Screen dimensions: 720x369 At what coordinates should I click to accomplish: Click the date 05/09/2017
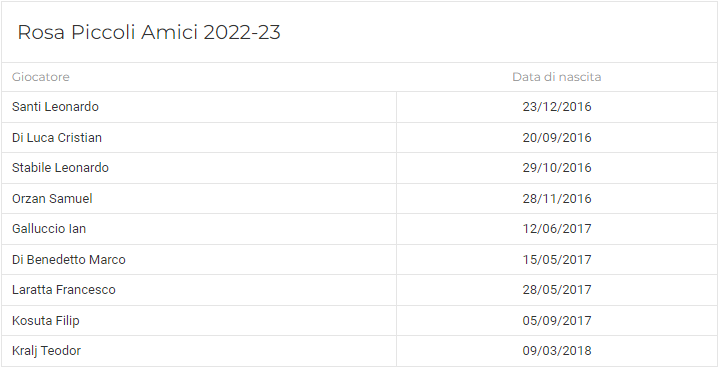[x=557, y=320]
